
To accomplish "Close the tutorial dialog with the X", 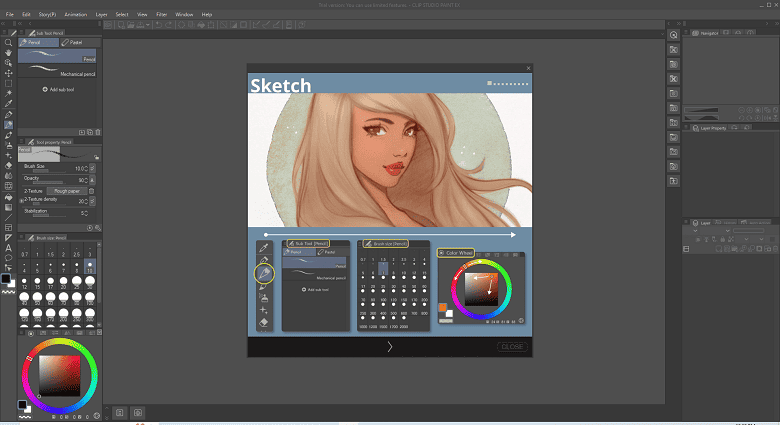I will click(x=528, y=68).
